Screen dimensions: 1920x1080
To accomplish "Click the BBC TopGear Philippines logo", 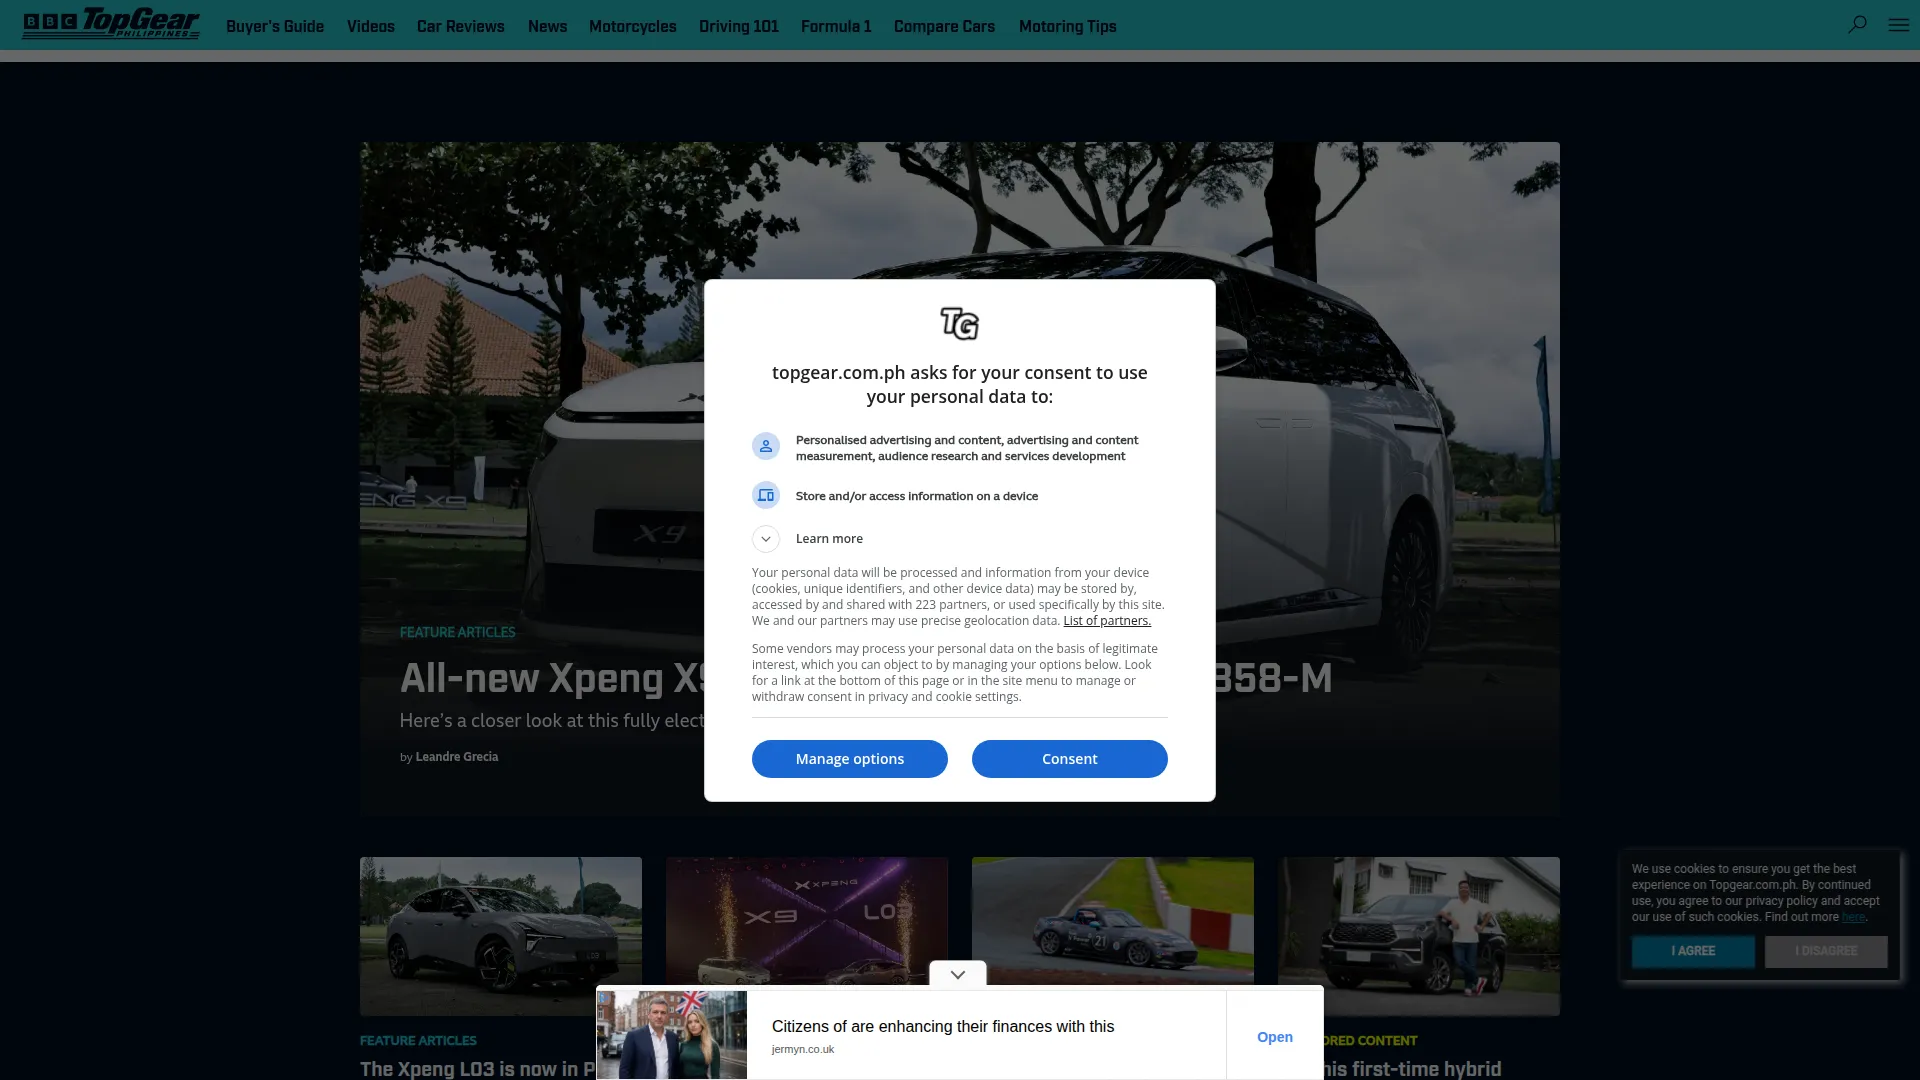I will pos(111,24).
